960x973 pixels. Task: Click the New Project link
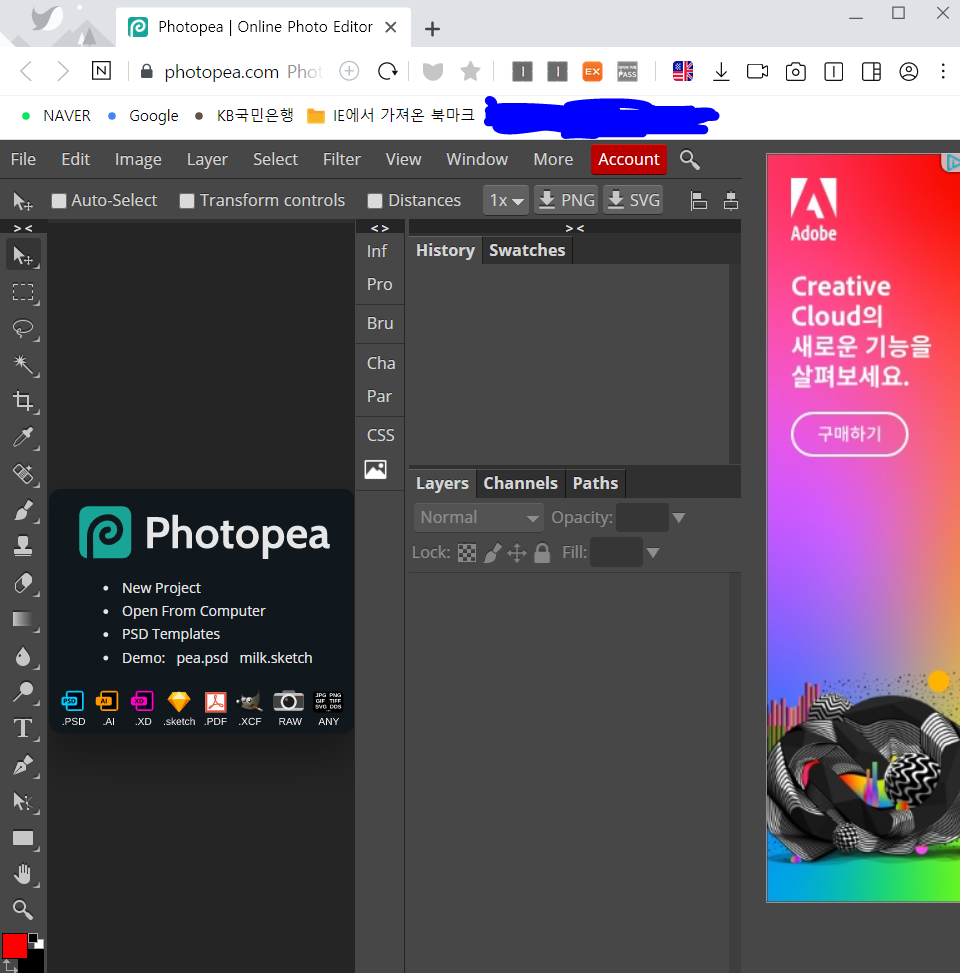pos(161,588)
